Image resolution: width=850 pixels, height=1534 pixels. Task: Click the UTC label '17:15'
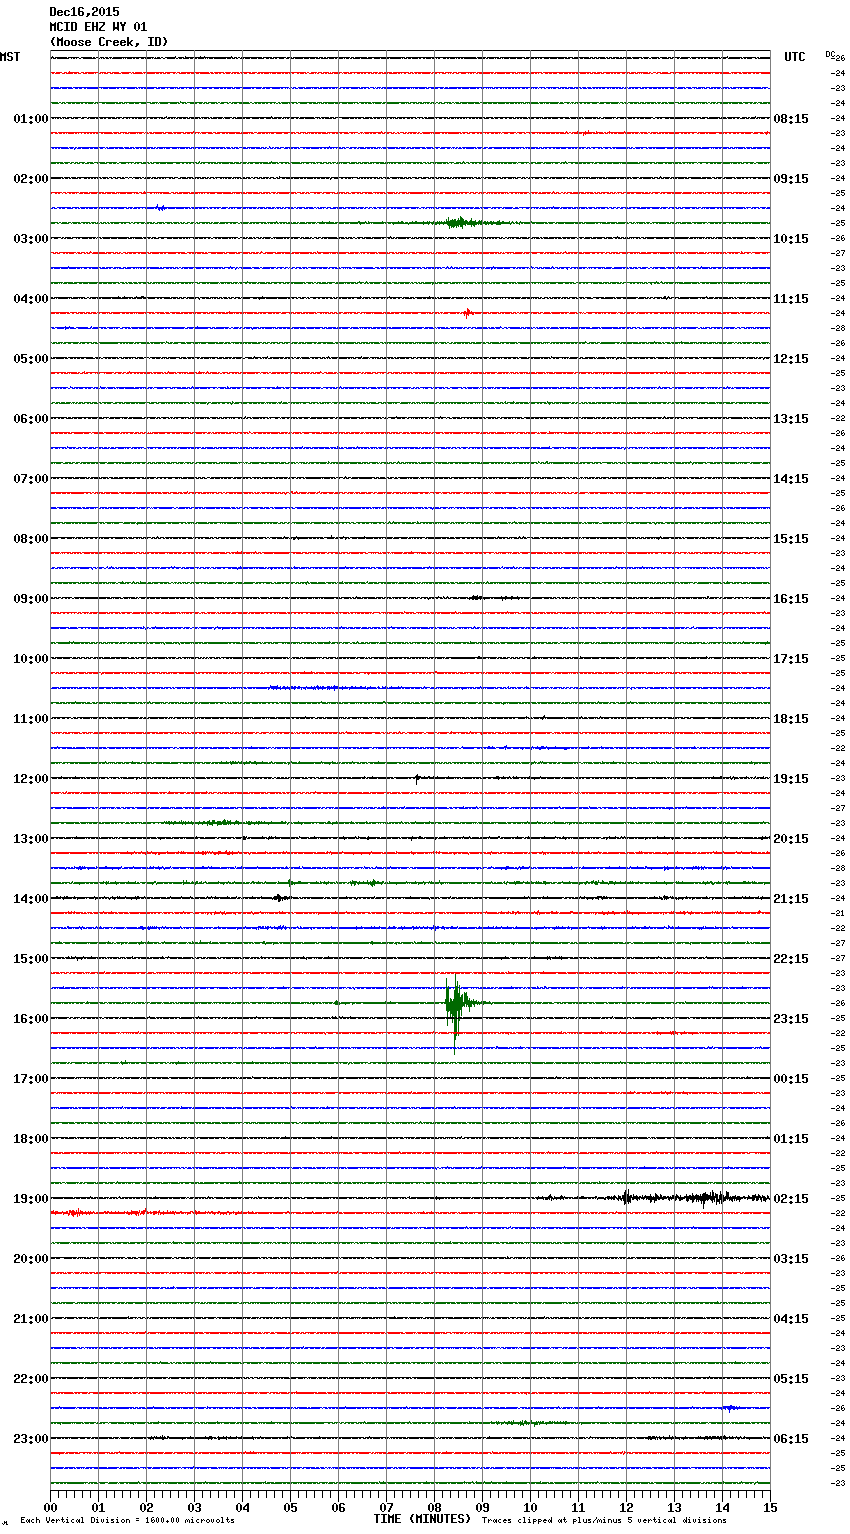[791, 659]
